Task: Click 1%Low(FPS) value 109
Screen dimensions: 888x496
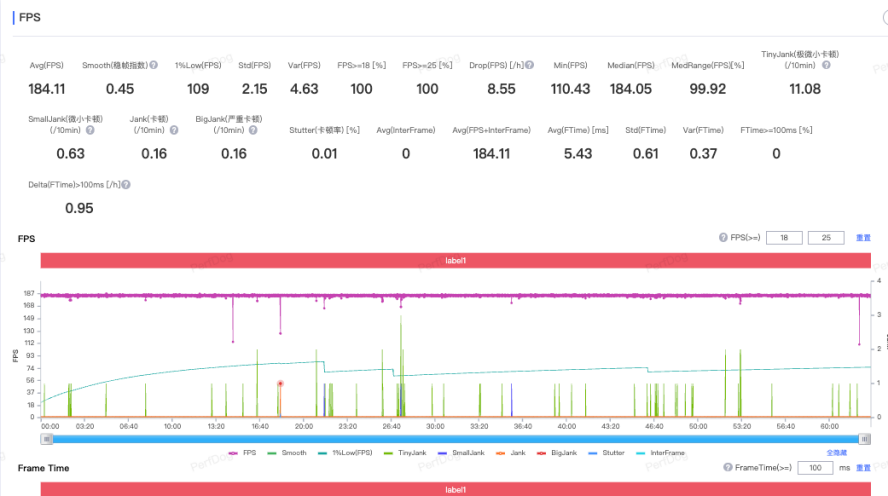Action: pos(198,89)
